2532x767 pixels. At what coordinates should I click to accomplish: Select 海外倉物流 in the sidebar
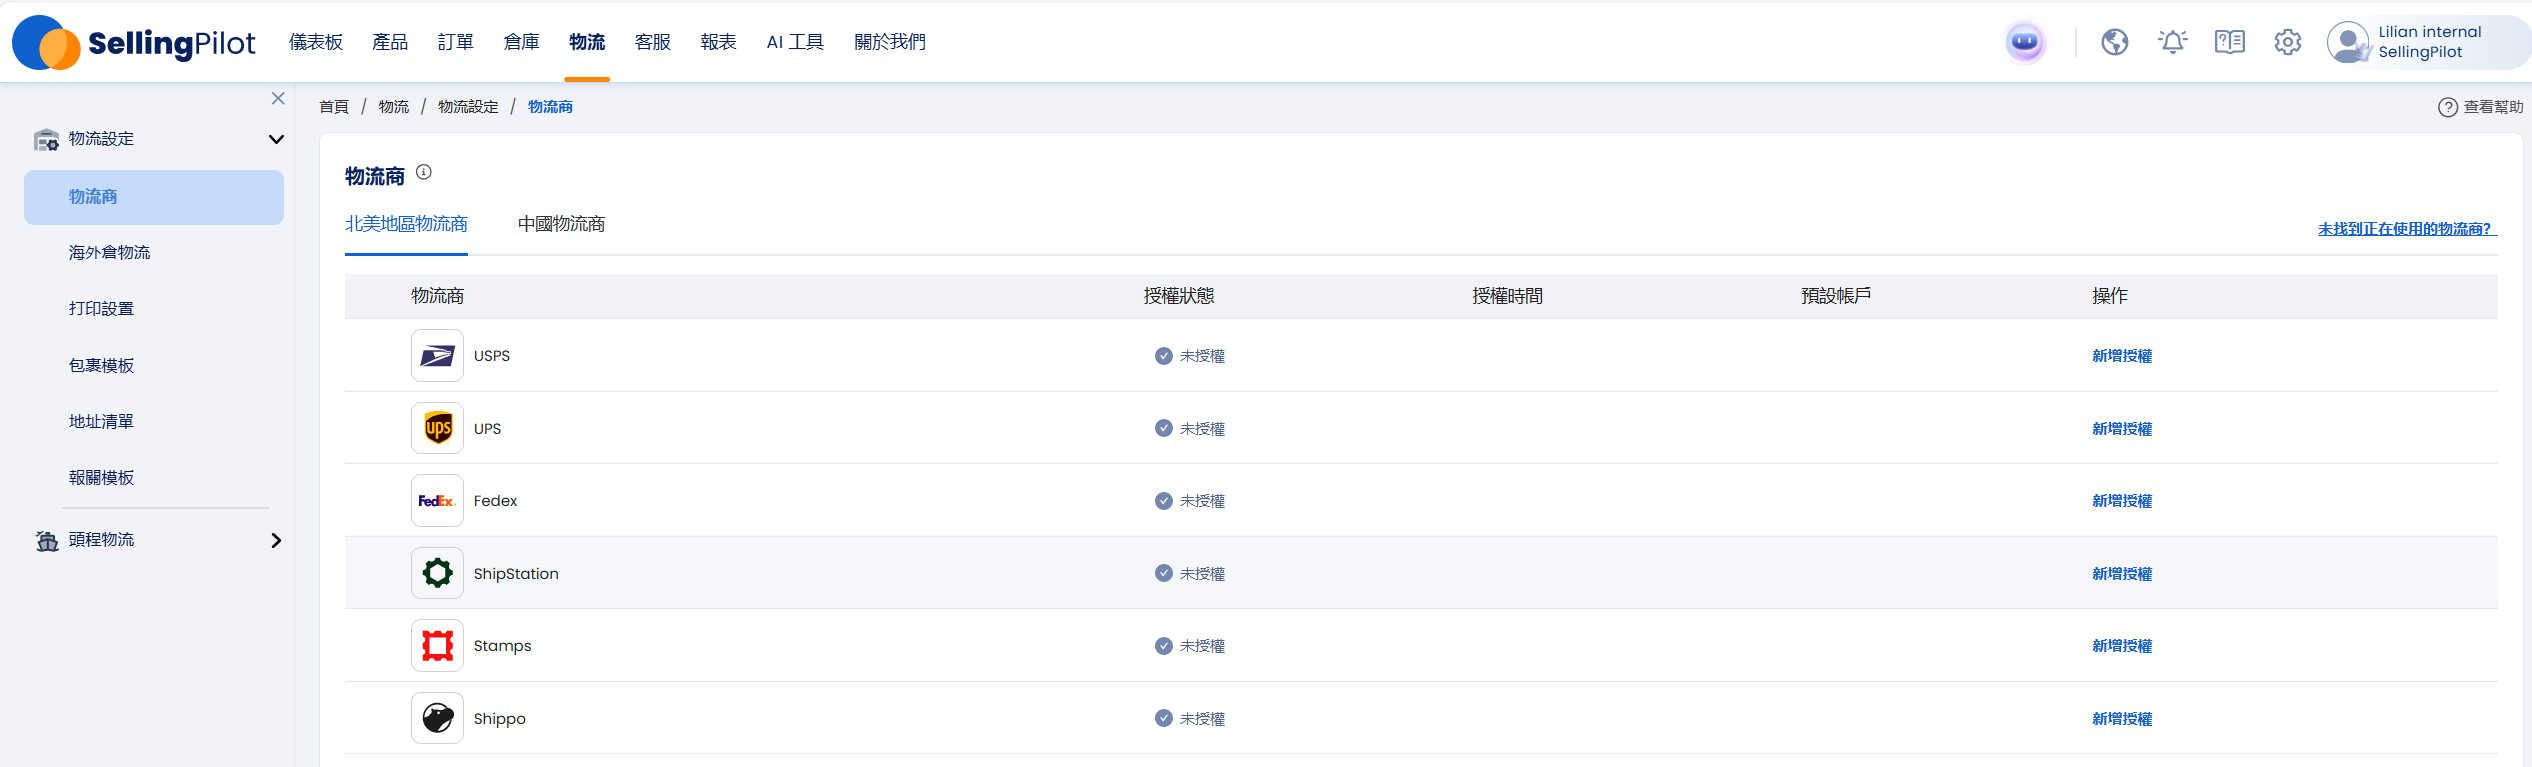[109, 253]
